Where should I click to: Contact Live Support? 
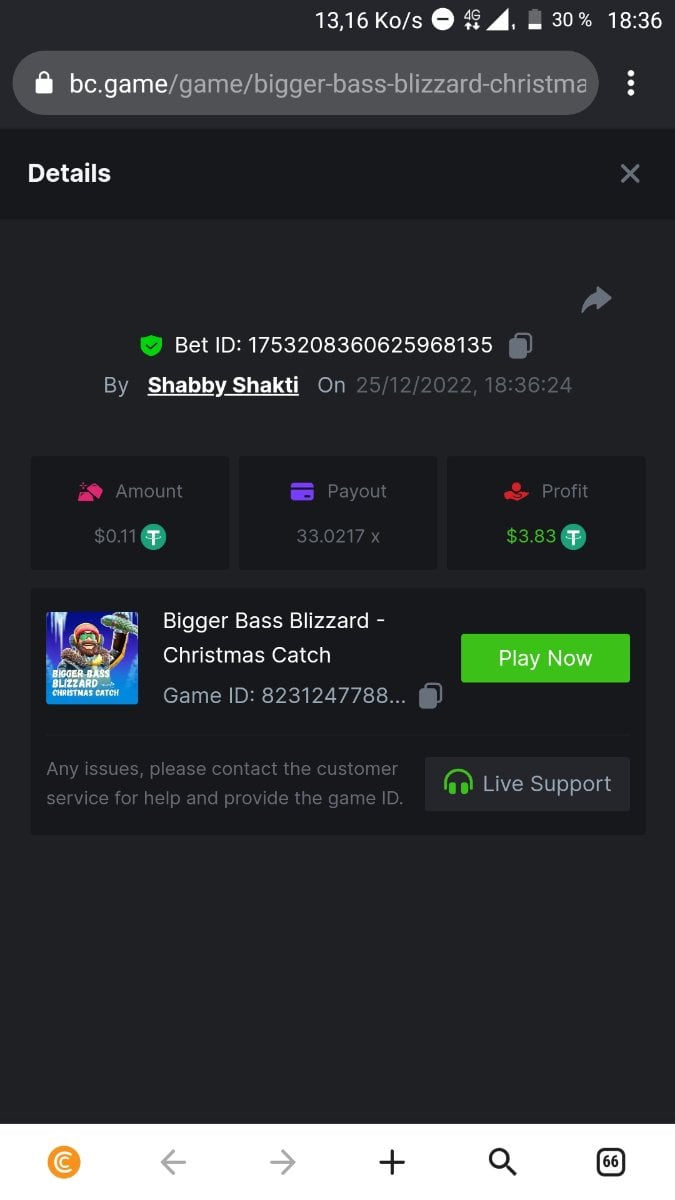pos(527,783)
